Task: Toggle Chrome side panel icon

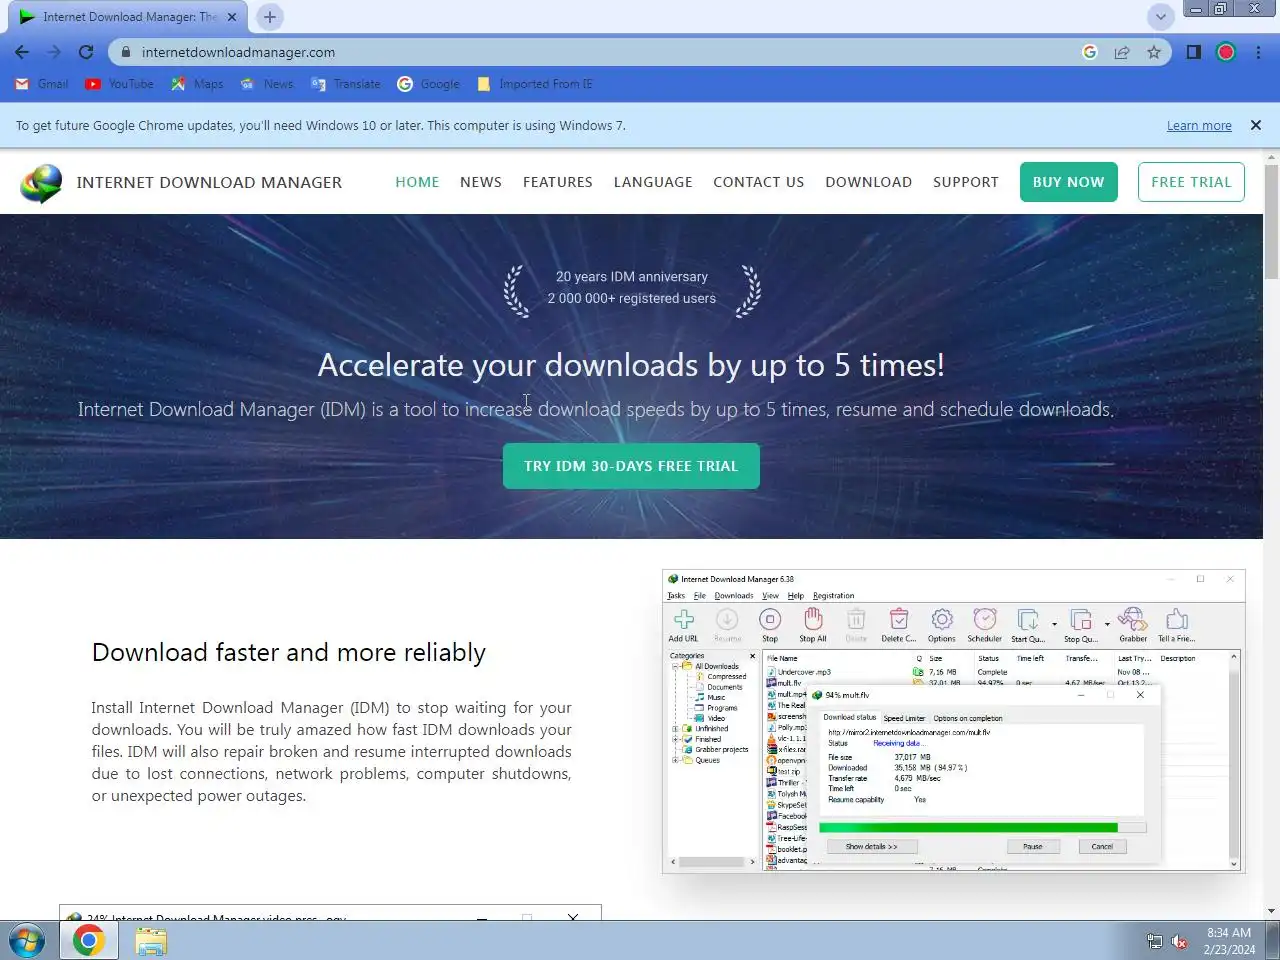Action: coord(1194,52)
